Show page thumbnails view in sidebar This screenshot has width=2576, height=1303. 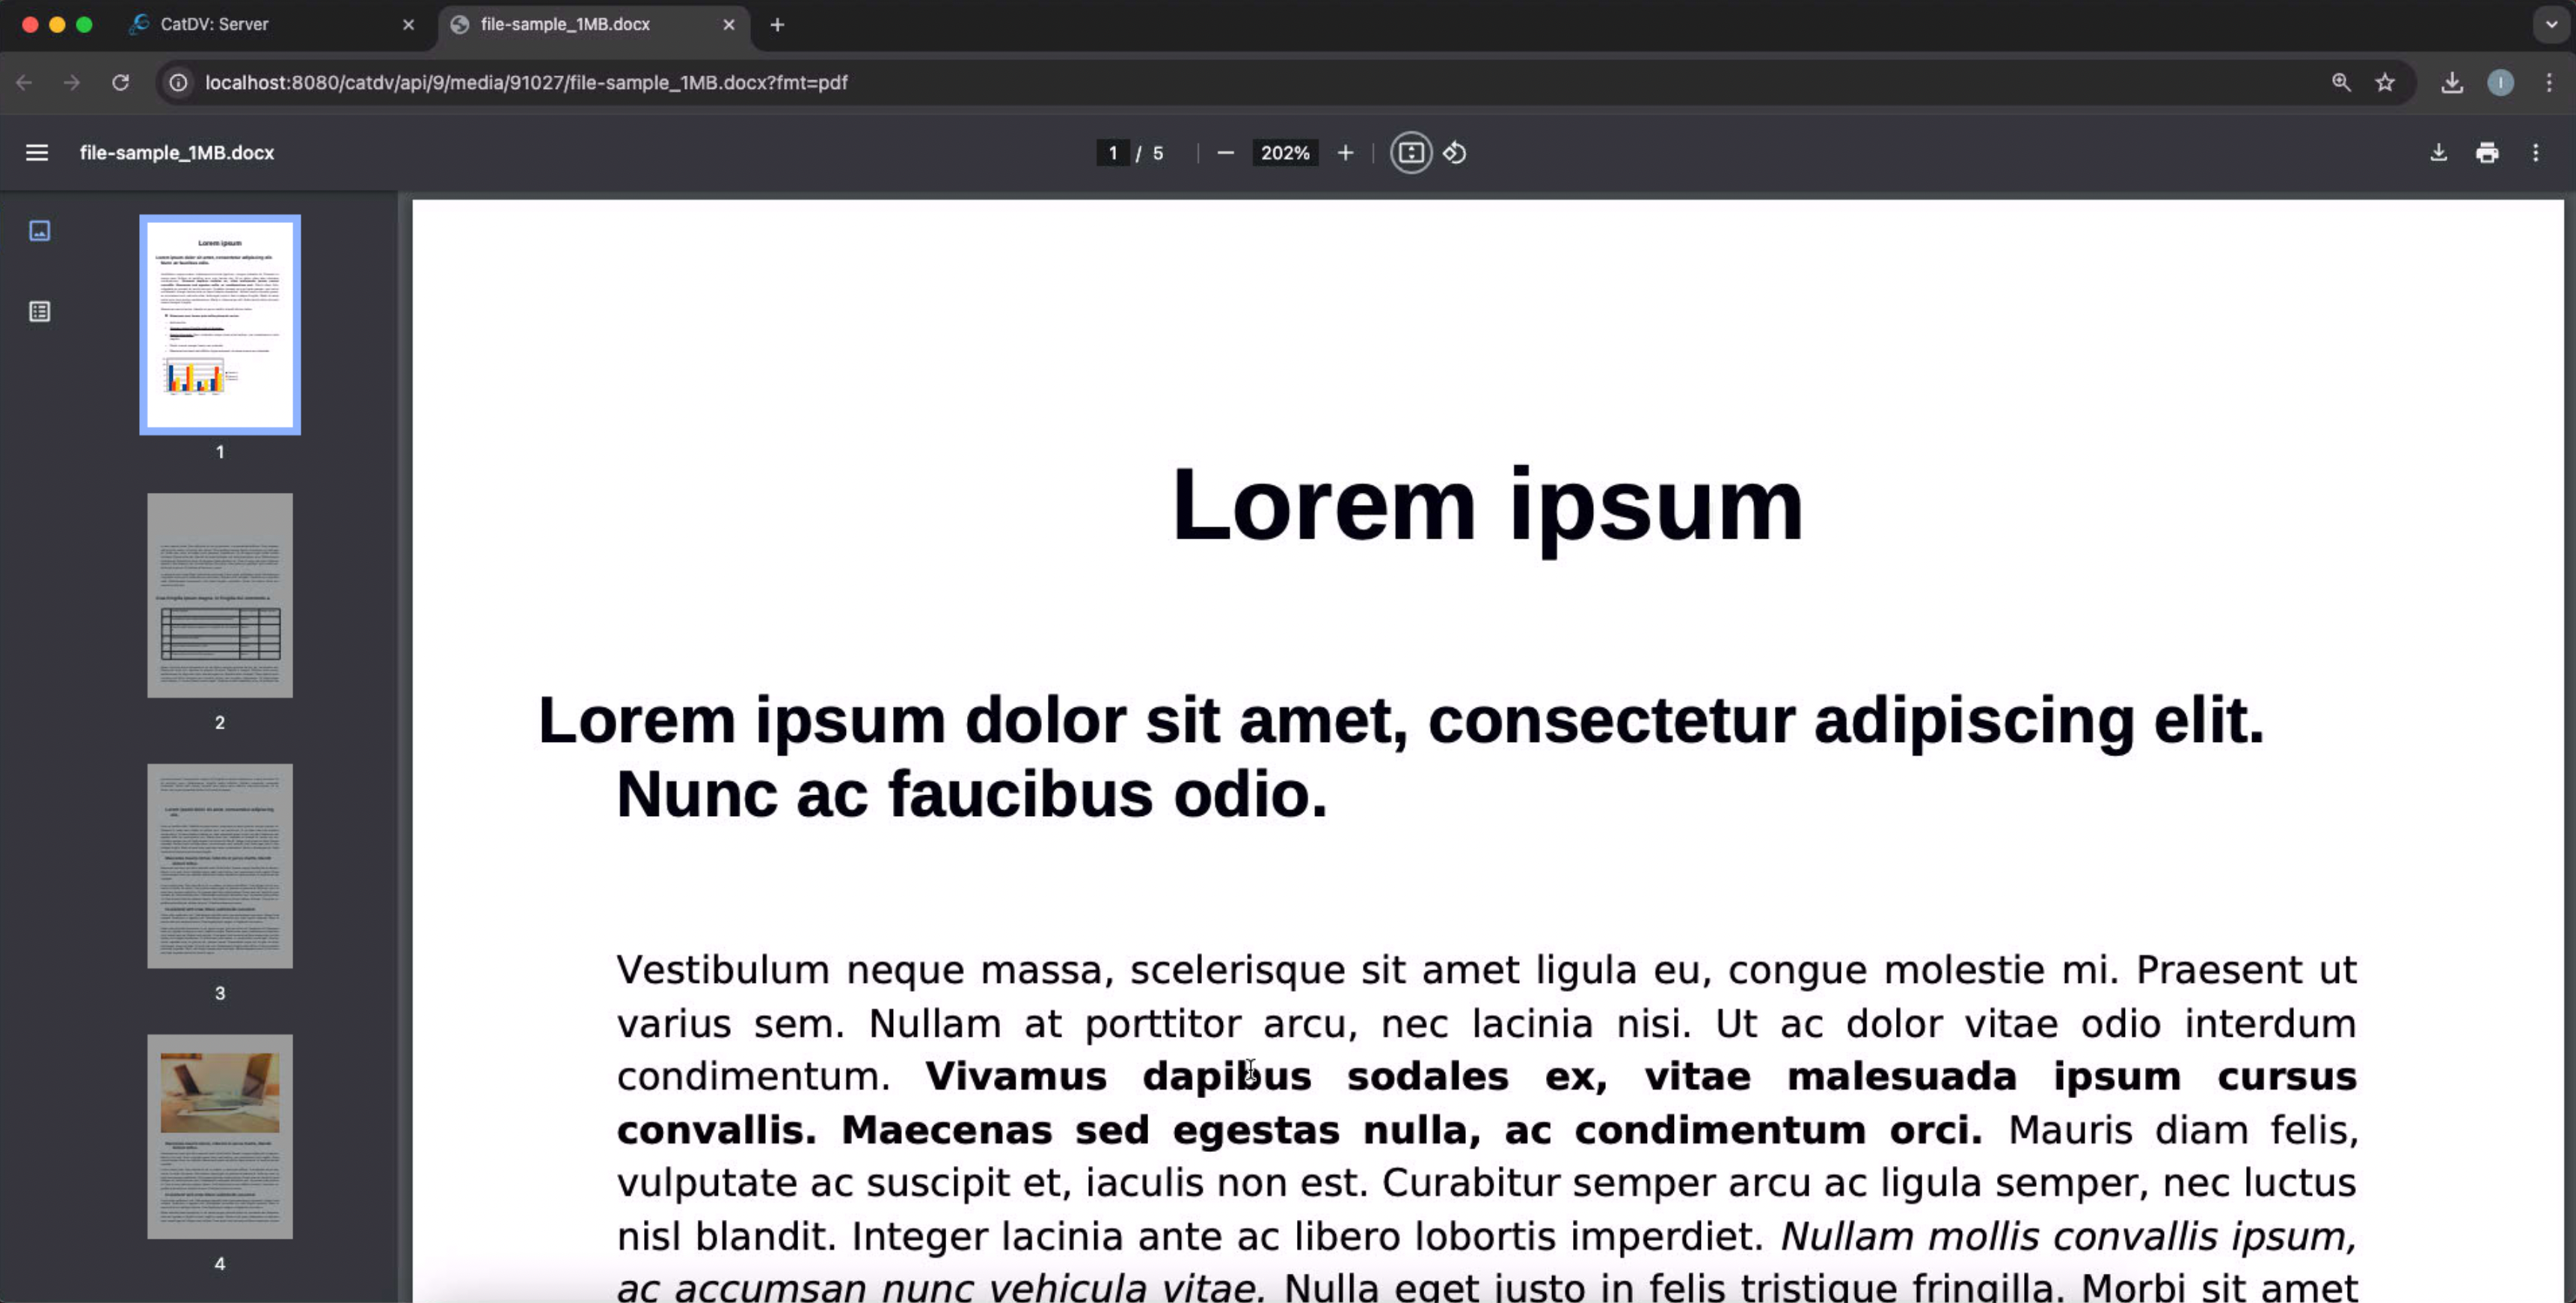[40, 231]
